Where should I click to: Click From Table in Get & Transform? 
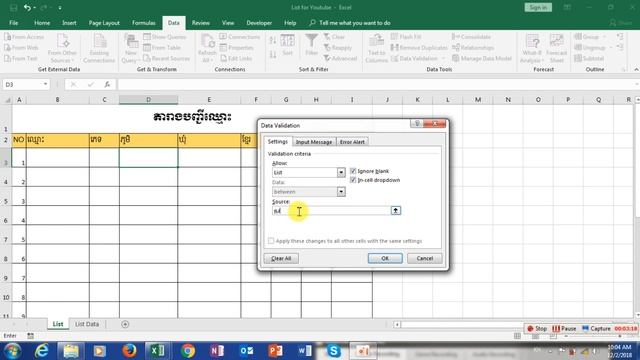(162, 48)
